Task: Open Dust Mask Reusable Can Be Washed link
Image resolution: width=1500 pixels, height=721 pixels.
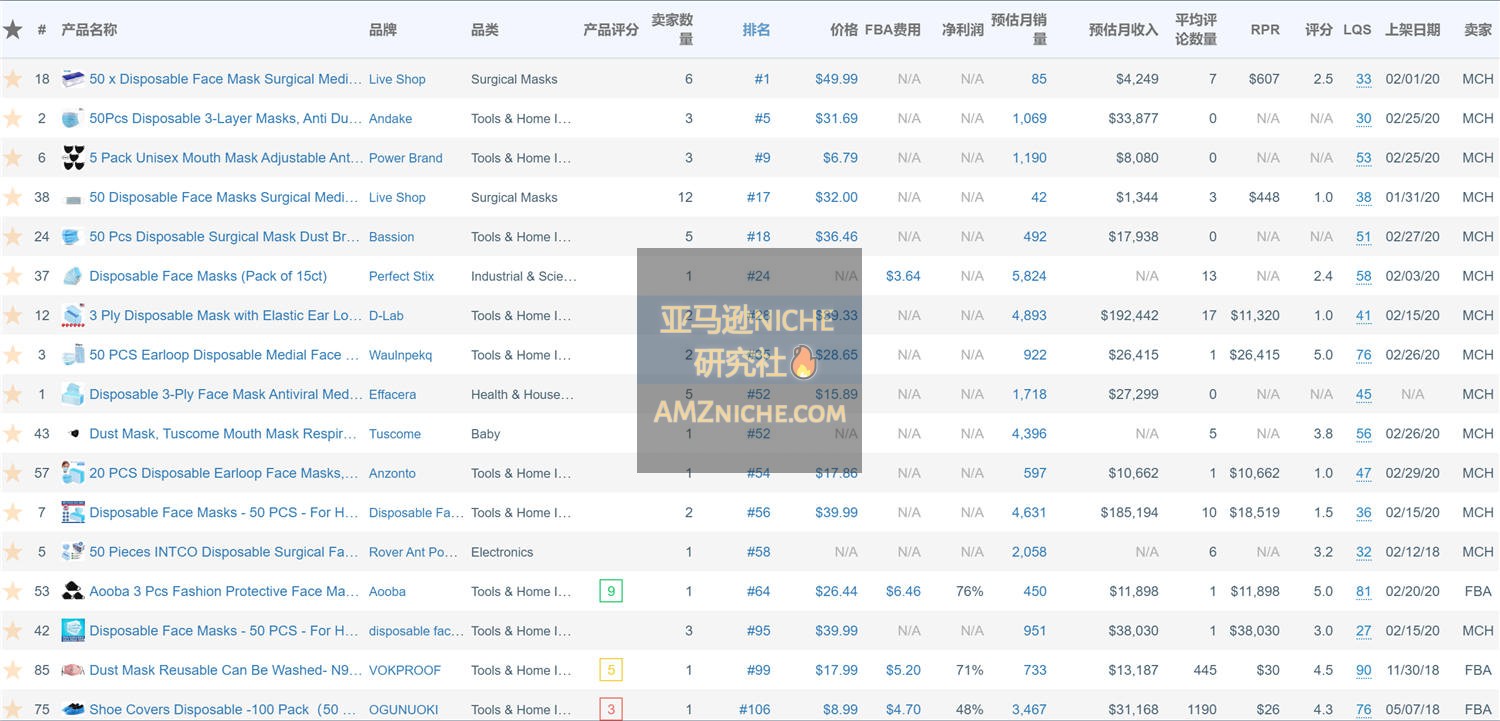Action: point(223,670)
